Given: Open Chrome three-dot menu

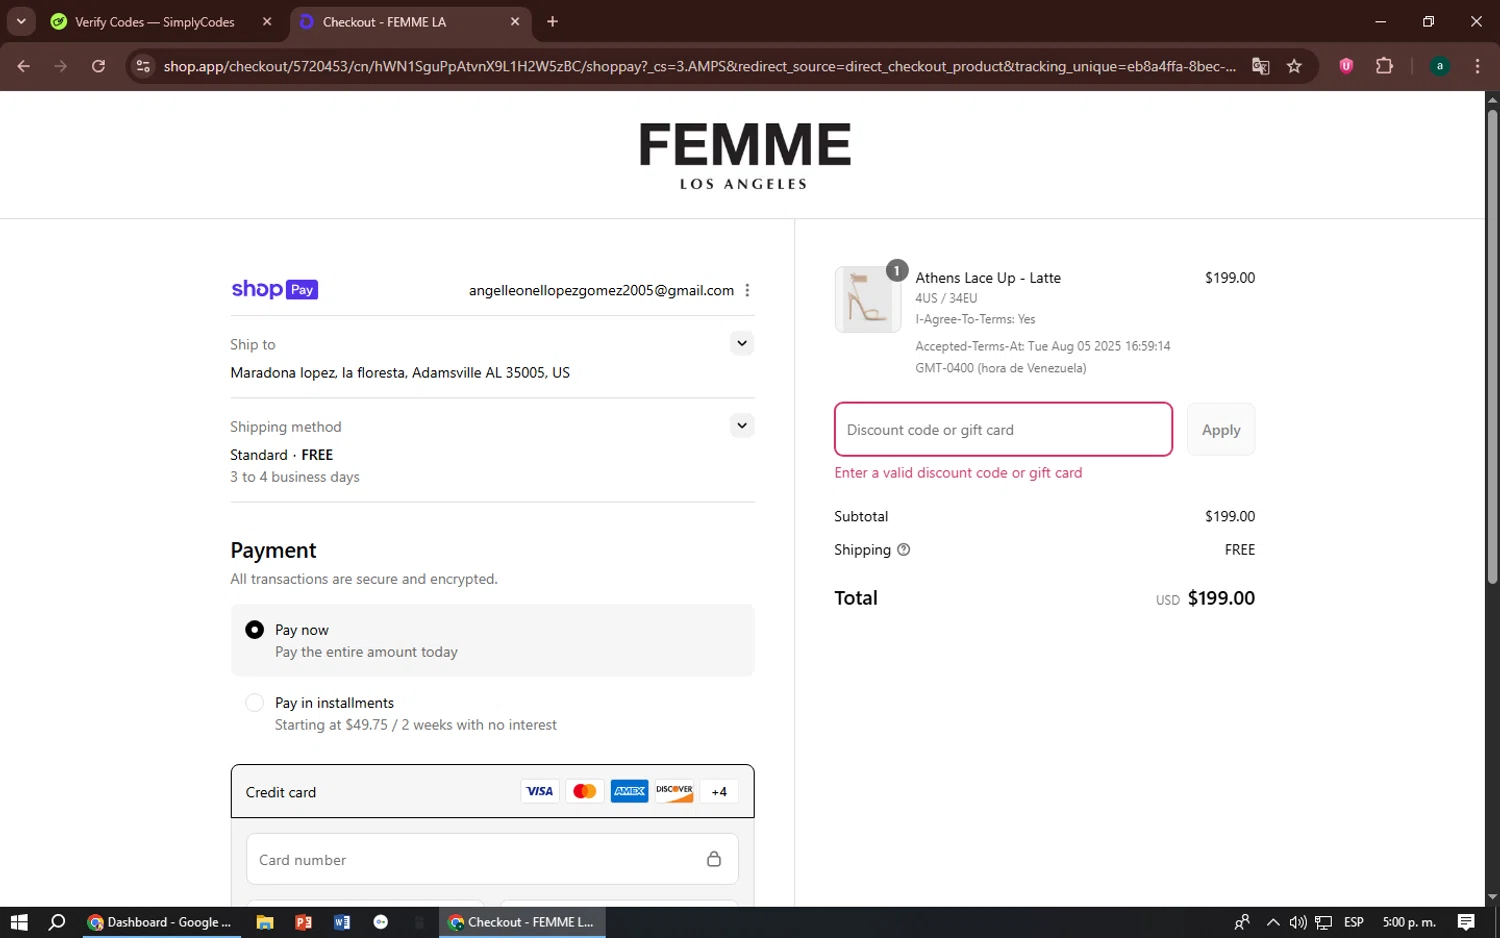Looking at the screenshot, I should click(1477, 66).
